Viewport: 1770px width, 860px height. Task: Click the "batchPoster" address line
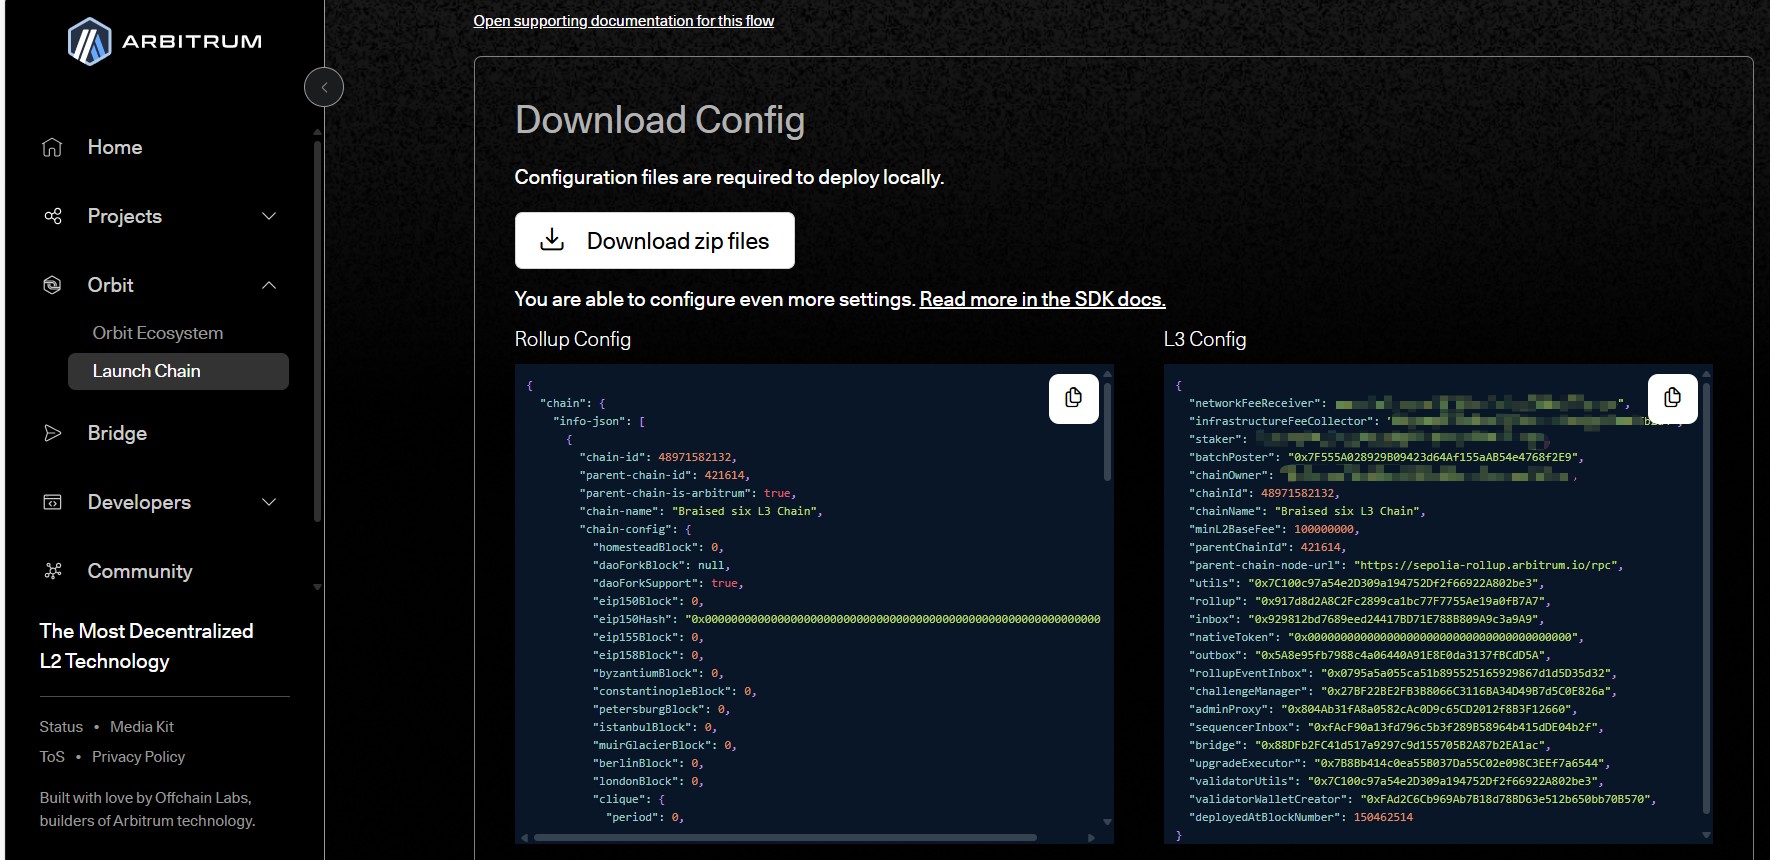(1386, 457)
